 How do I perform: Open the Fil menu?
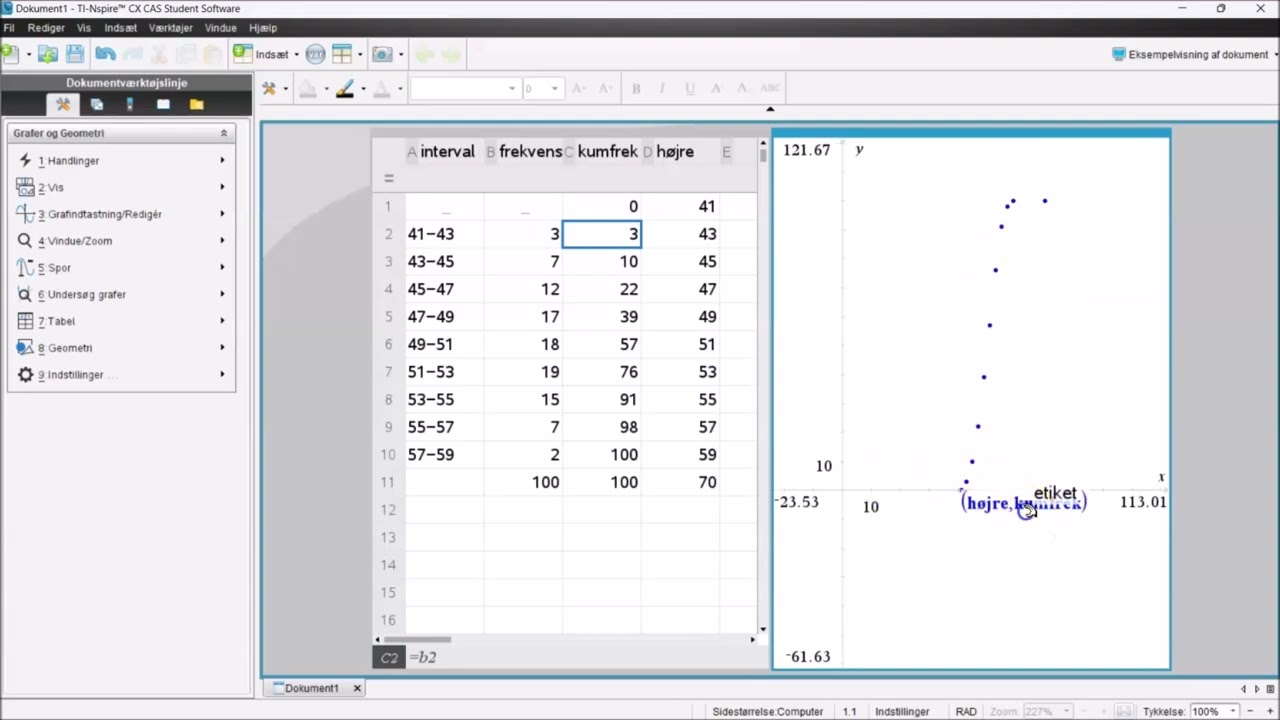pos(8,28)
